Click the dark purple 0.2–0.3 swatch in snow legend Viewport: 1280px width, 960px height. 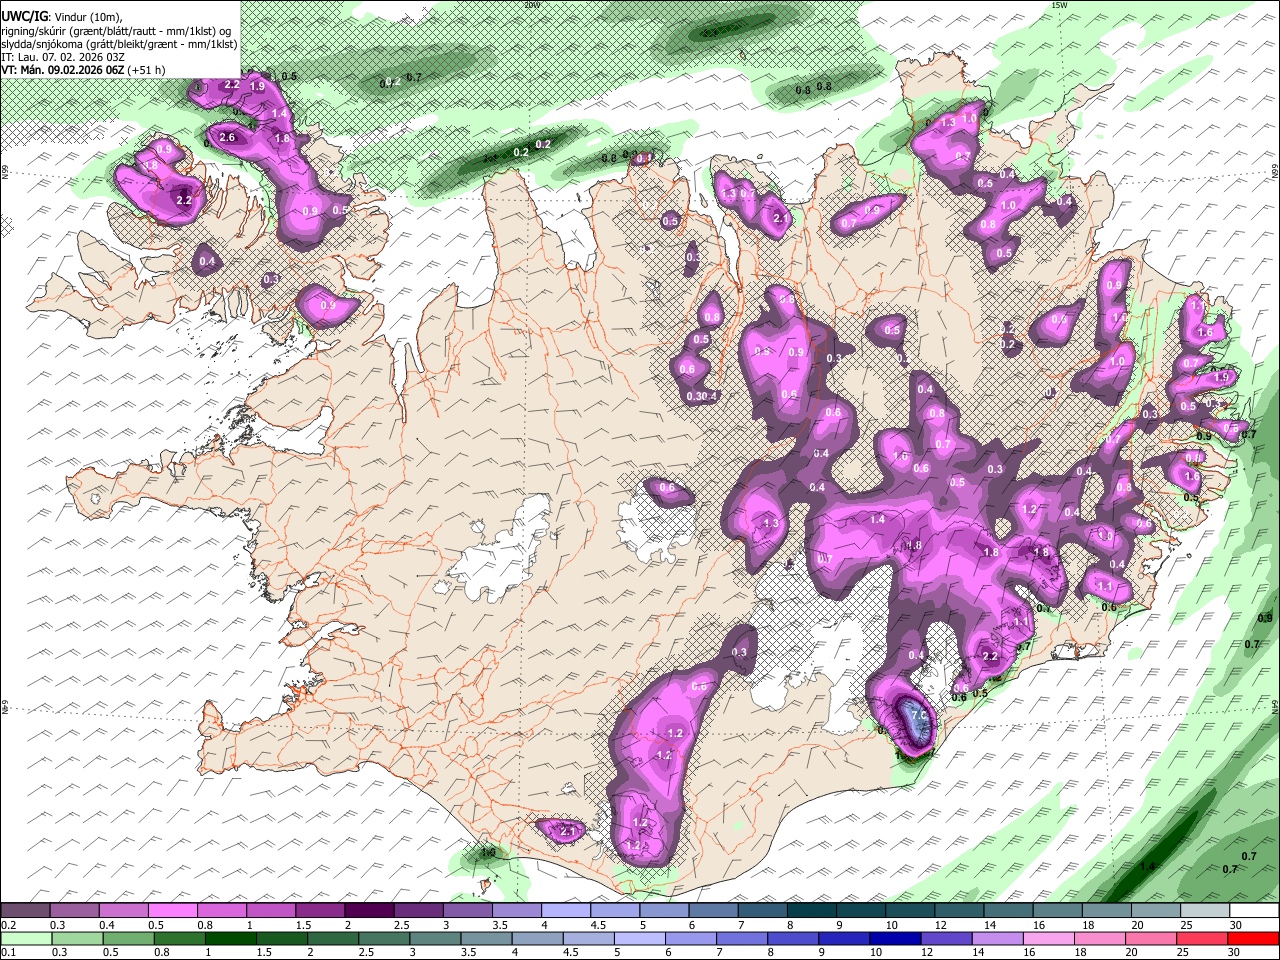tap(25, 911)
